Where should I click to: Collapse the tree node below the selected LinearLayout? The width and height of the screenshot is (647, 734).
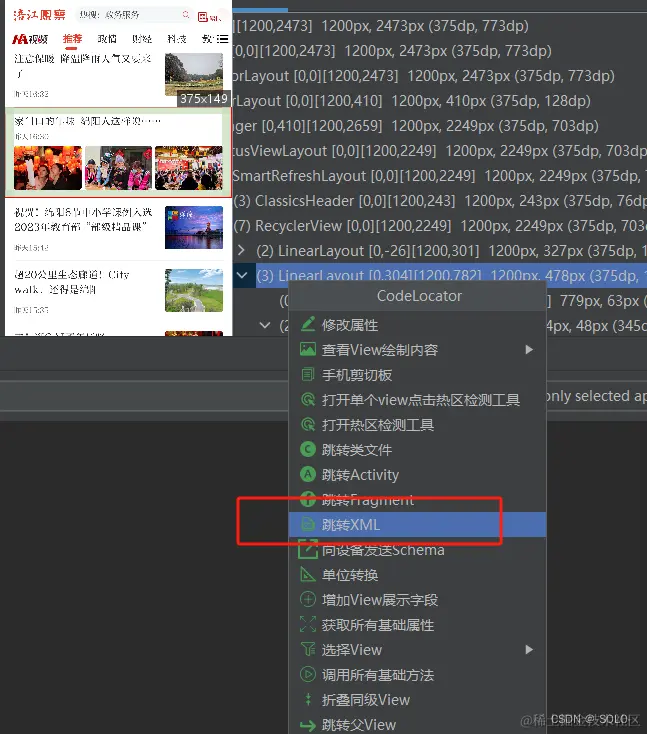click(265, 325)
